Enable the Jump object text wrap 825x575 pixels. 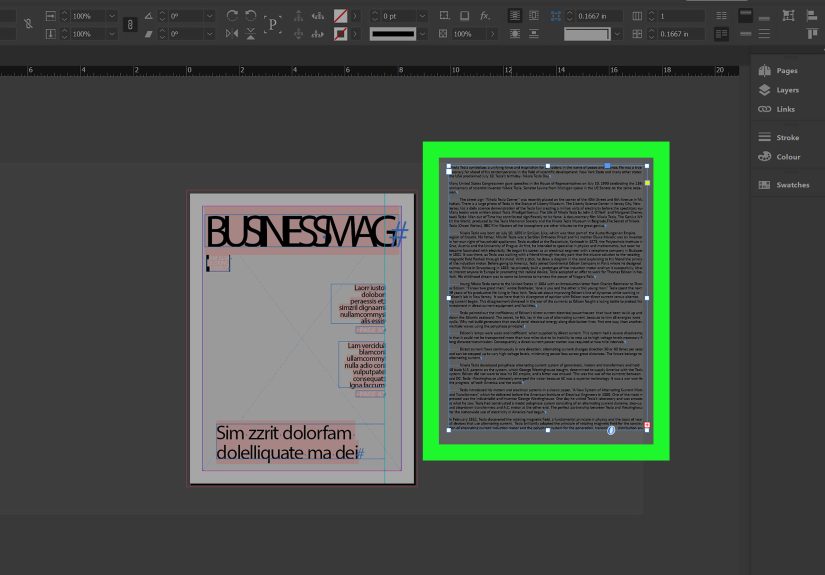click(534, 34)
